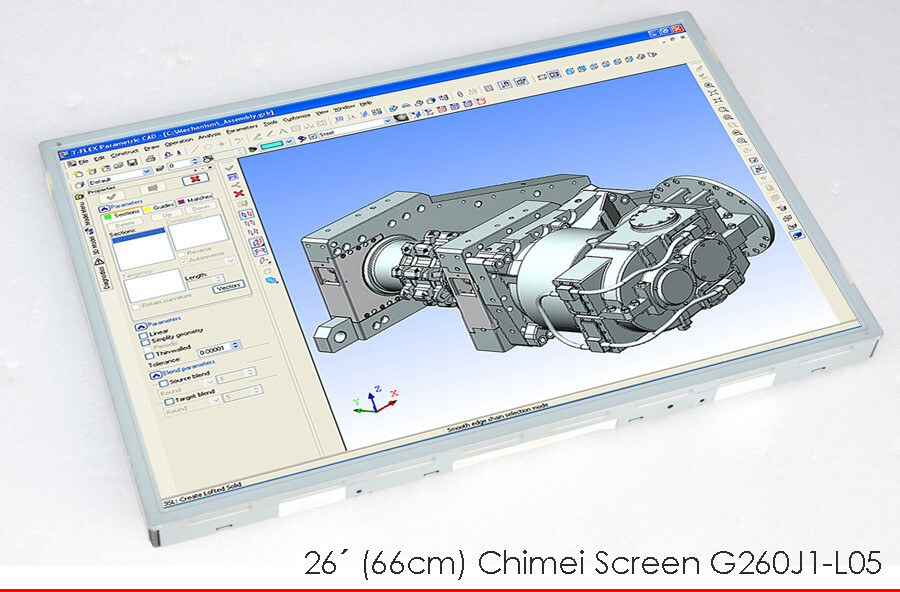Collapse the Blend parameters section
This screenshot has width=900, height=592.
(155, 375)
